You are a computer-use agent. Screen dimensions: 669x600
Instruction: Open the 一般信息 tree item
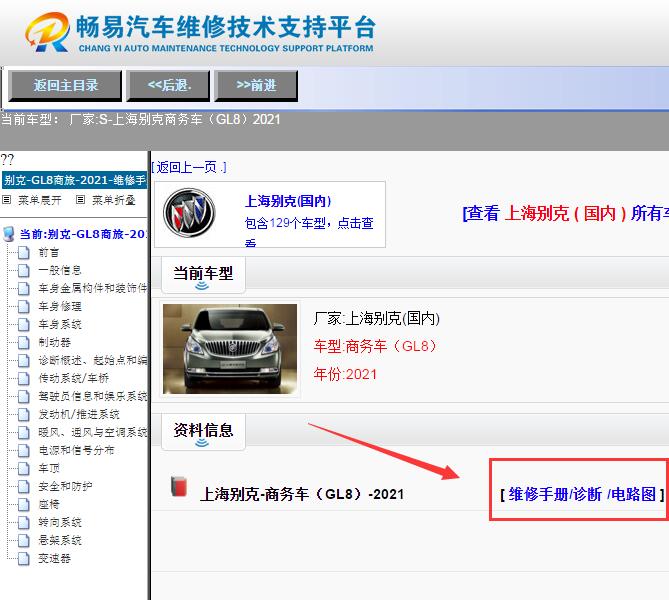[x=60, y=270]
